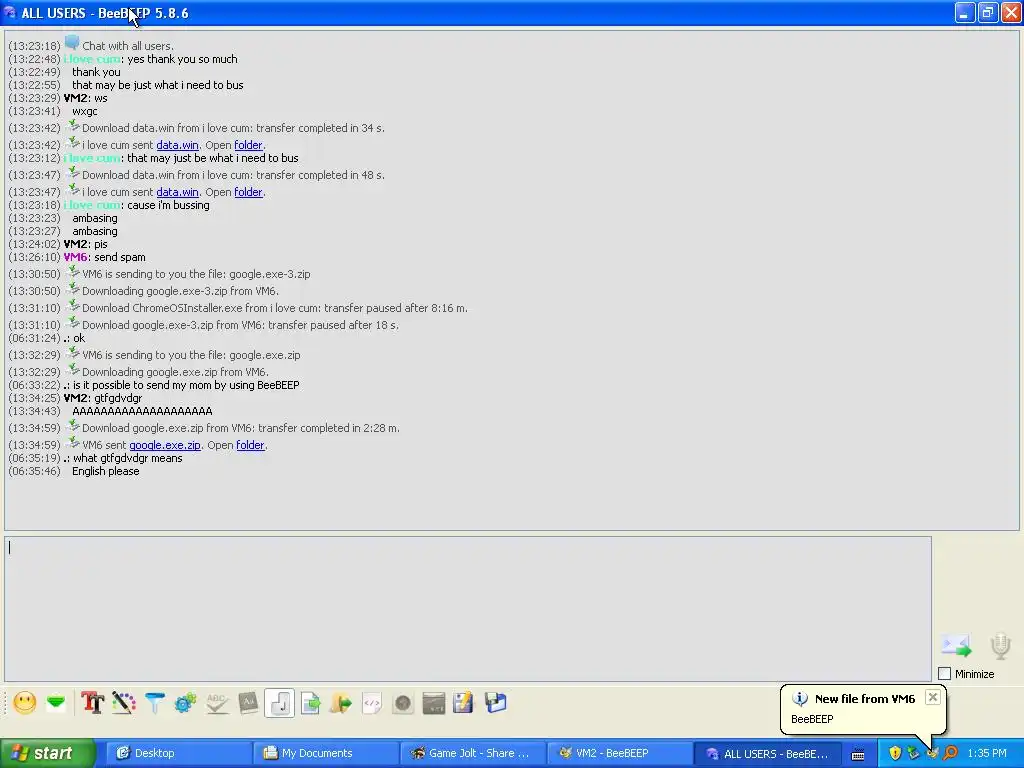
Task: Click the 'Chat with all users.' header text
Action: pyautogui.click(x=128, y=46)
